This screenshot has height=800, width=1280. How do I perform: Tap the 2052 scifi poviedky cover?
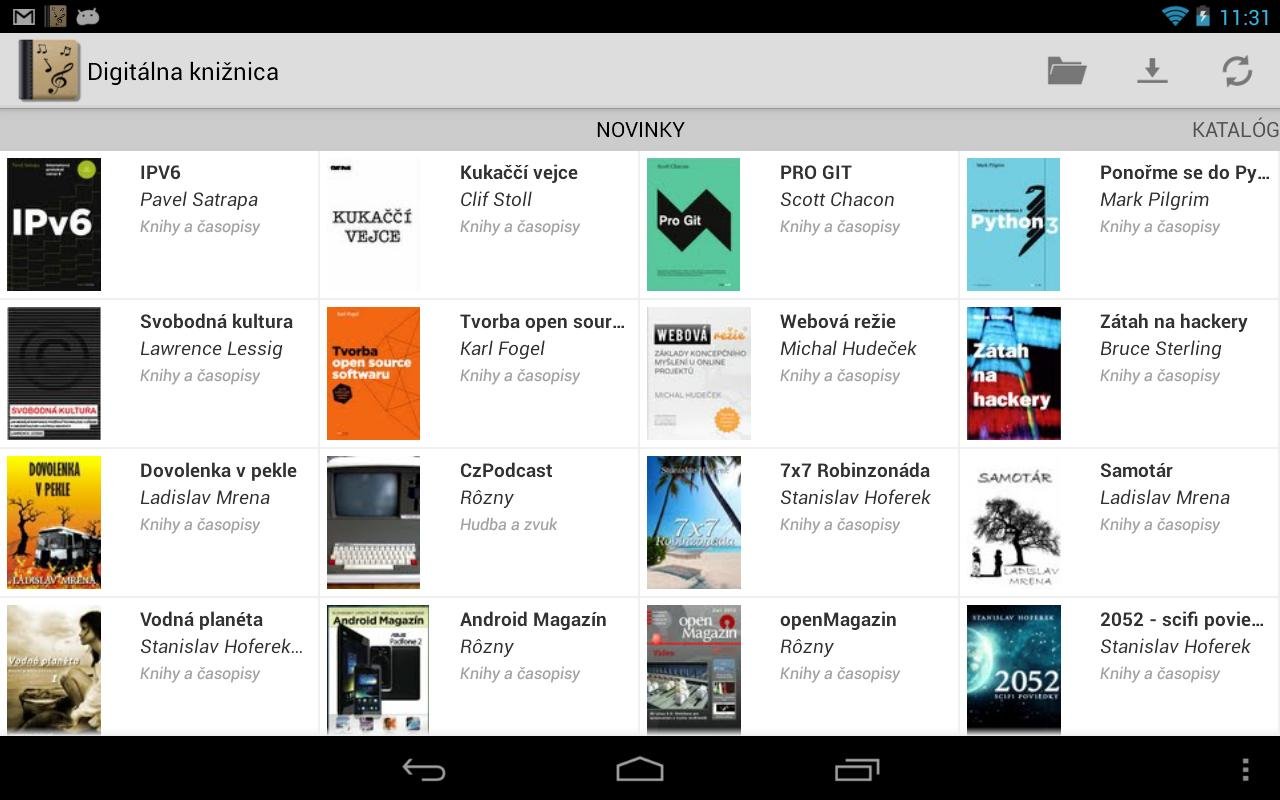tap(1013, 670)
